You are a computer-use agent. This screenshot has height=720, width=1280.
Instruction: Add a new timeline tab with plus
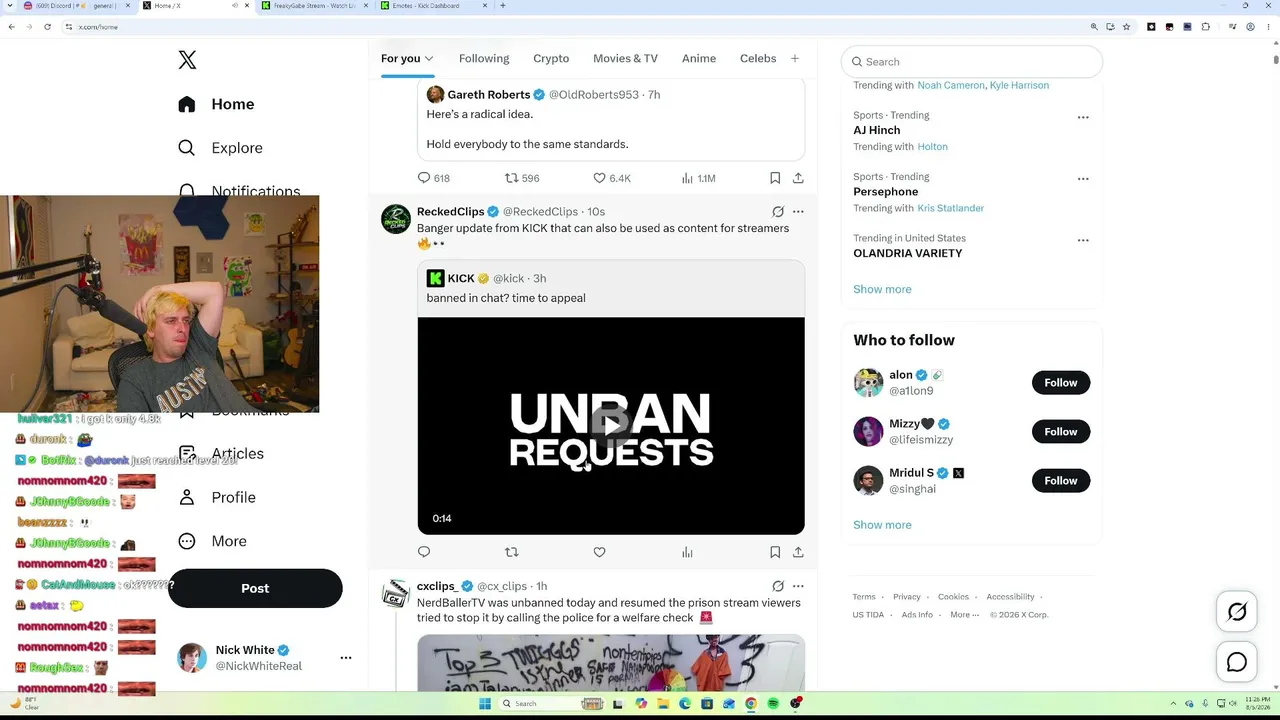click(795, 58)
